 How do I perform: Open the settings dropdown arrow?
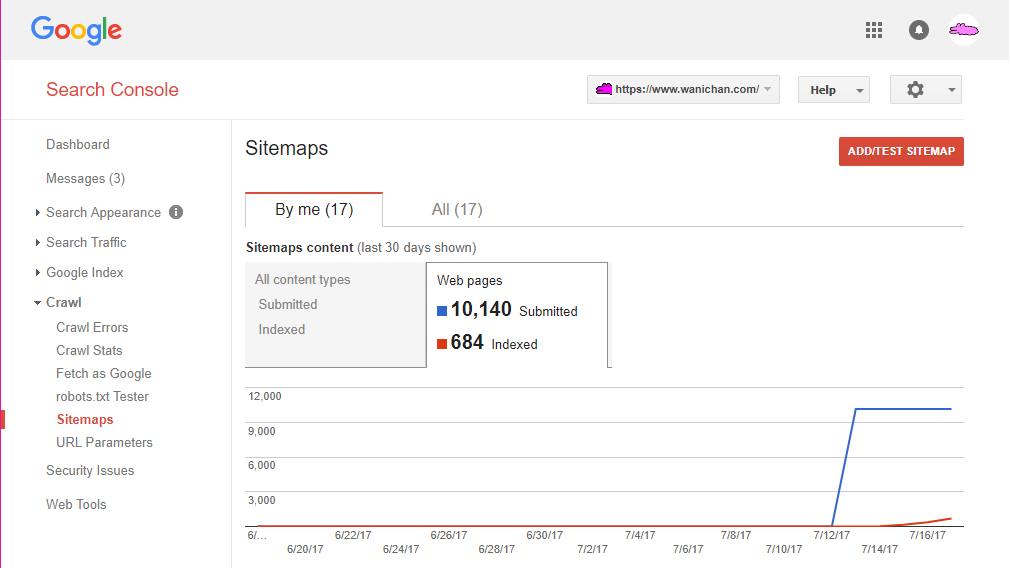click(951, 90)
